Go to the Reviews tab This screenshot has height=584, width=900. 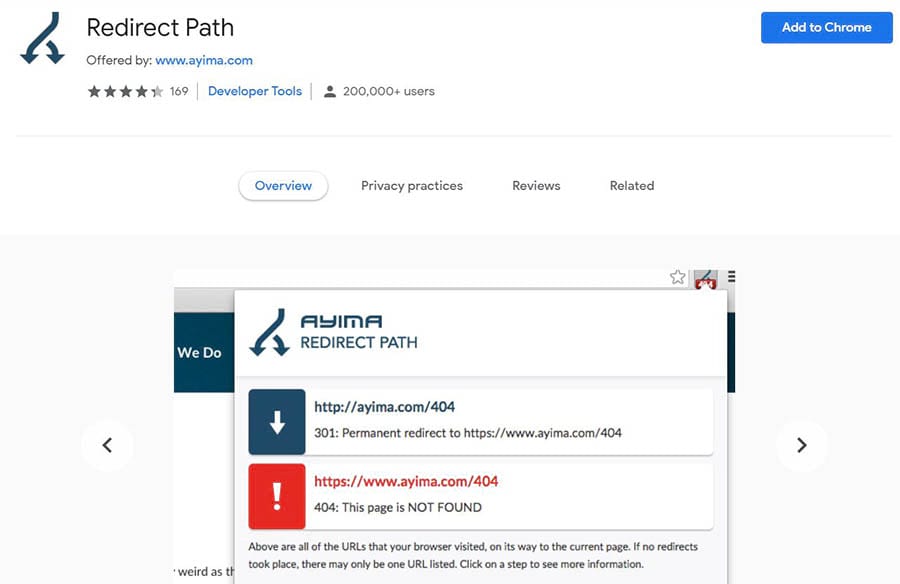click(x=536, y=186)
